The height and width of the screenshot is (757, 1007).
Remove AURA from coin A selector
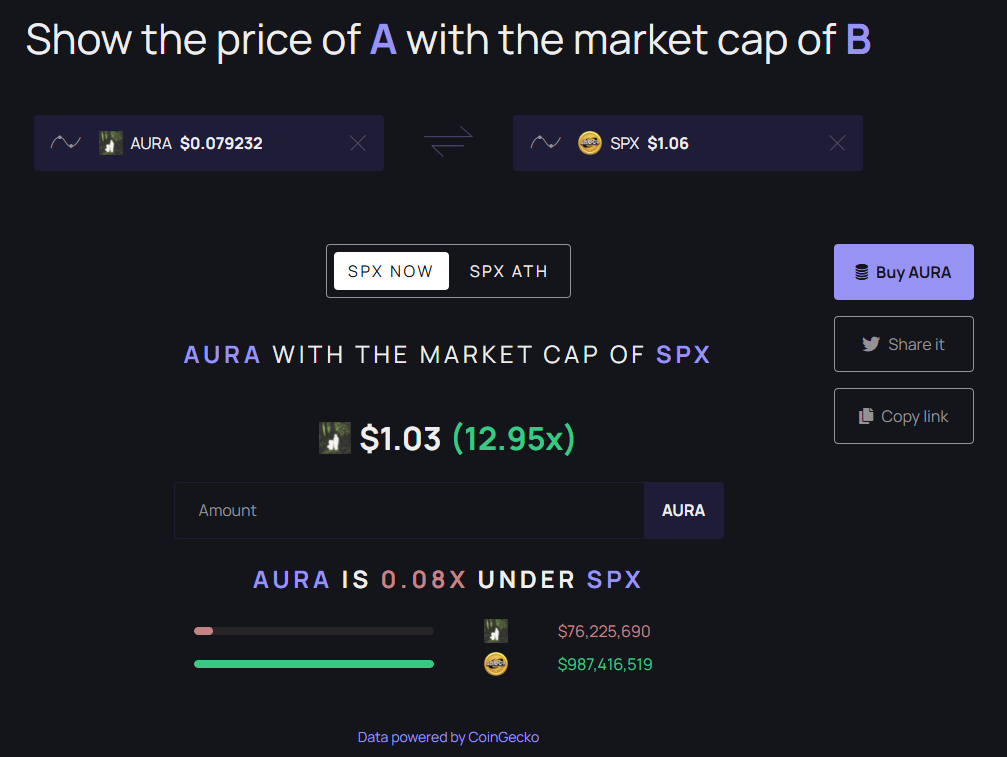pyautogui.click(x=357, y=143)
